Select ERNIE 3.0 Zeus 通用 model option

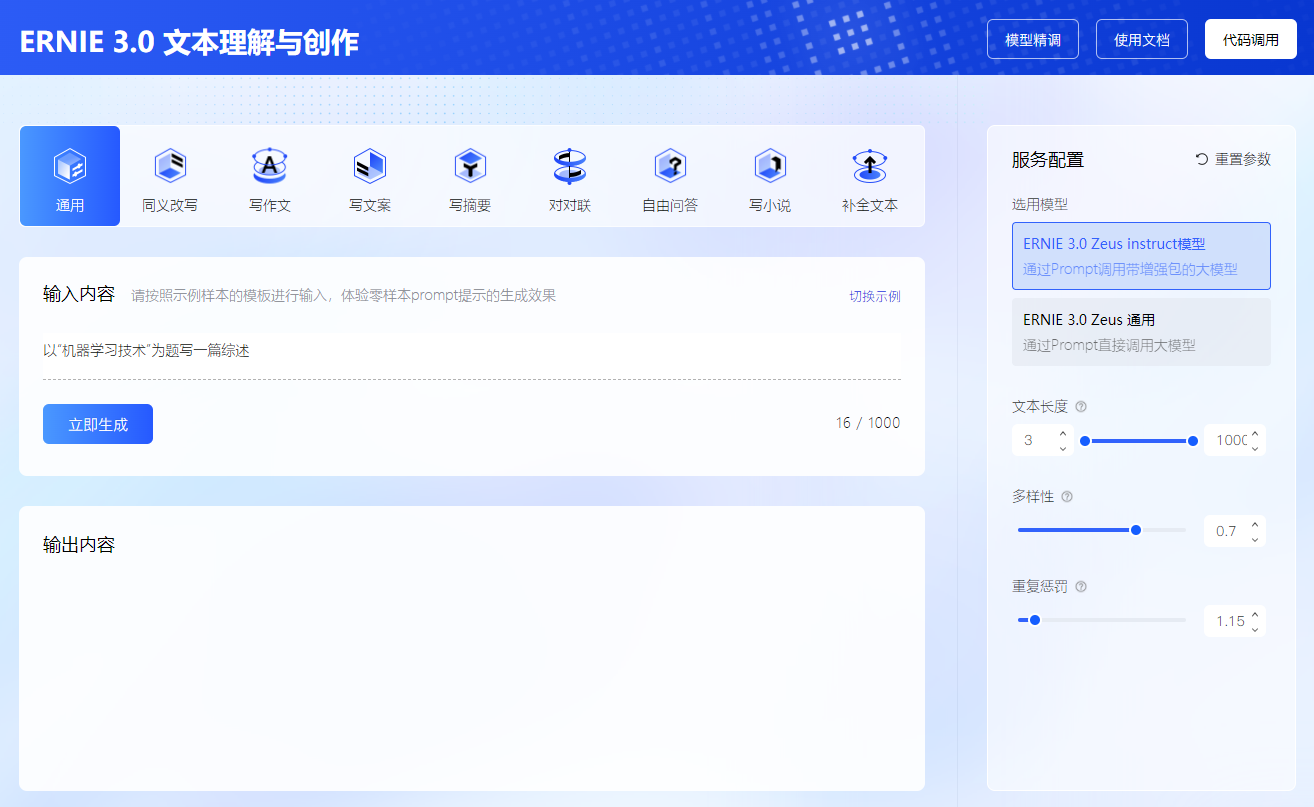[1141, 332]
